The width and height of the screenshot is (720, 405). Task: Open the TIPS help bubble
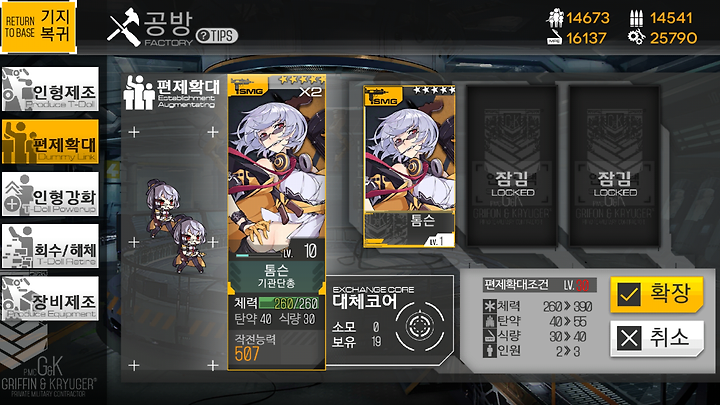pyautogui.click(x=217, y=36)
